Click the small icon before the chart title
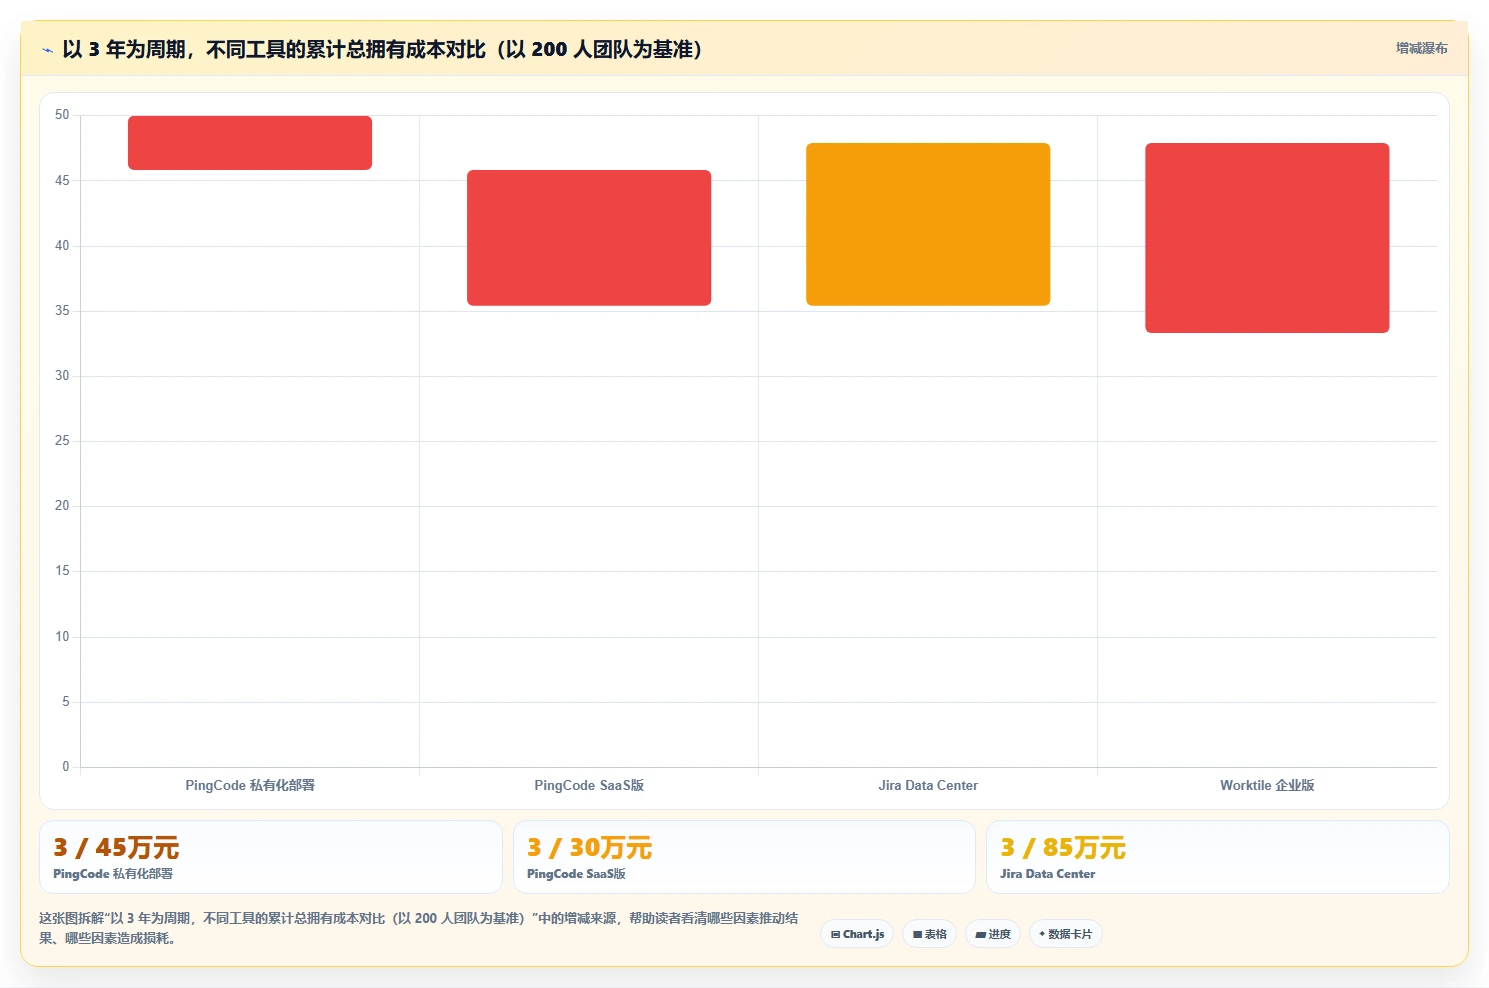The image size is (1489, 988). pos(47,50)
